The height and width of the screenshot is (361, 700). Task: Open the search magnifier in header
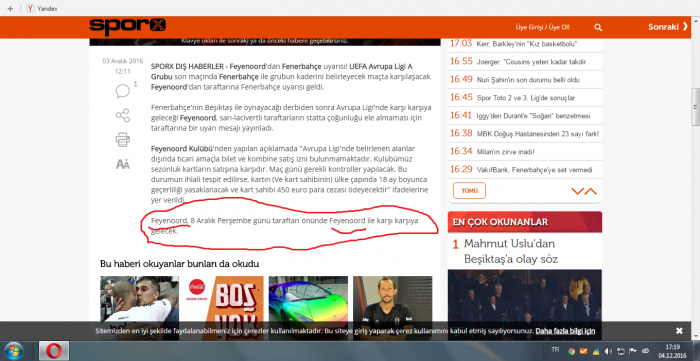(598, 27)
